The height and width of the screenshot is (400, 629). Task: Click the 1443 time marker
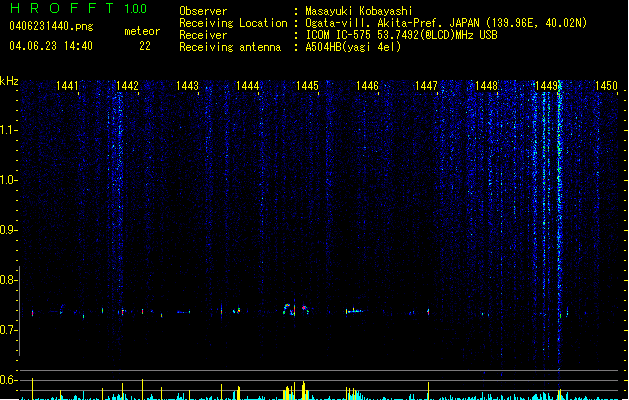click(x=187, y=86)
